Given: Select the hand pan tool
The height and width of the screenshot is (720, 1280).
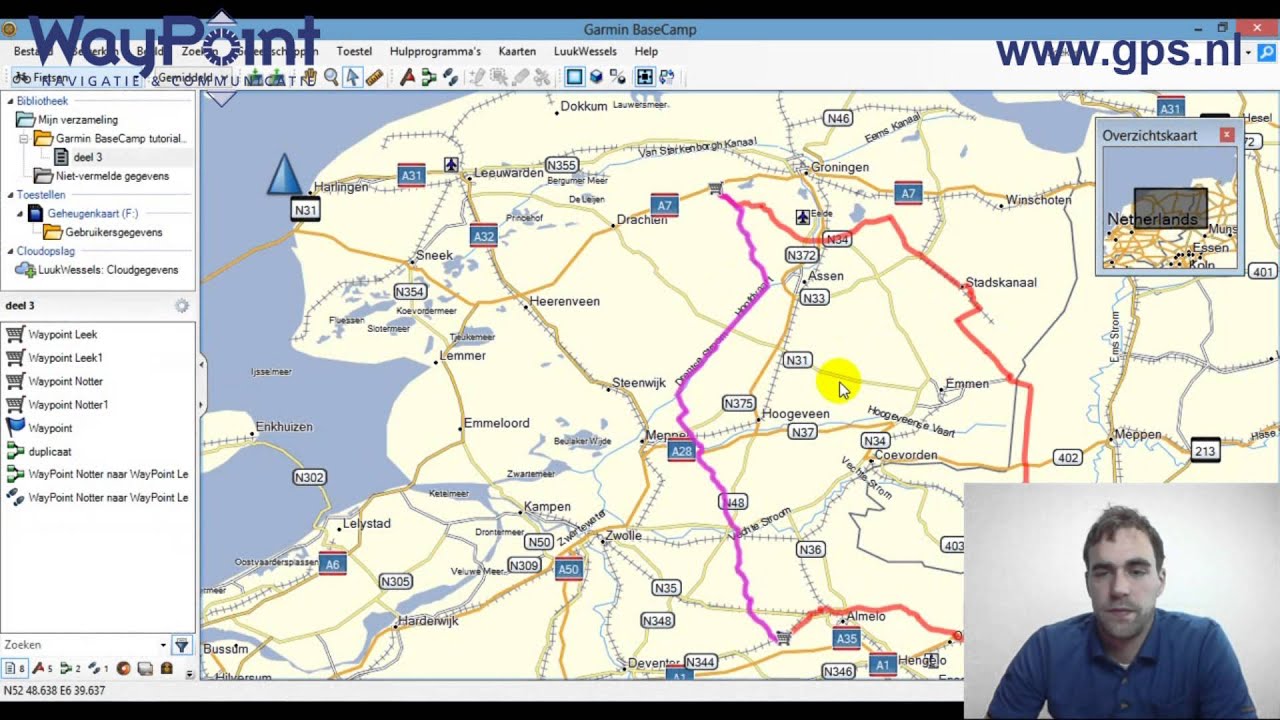Looking at the screenshot, I should coord(309,77).
